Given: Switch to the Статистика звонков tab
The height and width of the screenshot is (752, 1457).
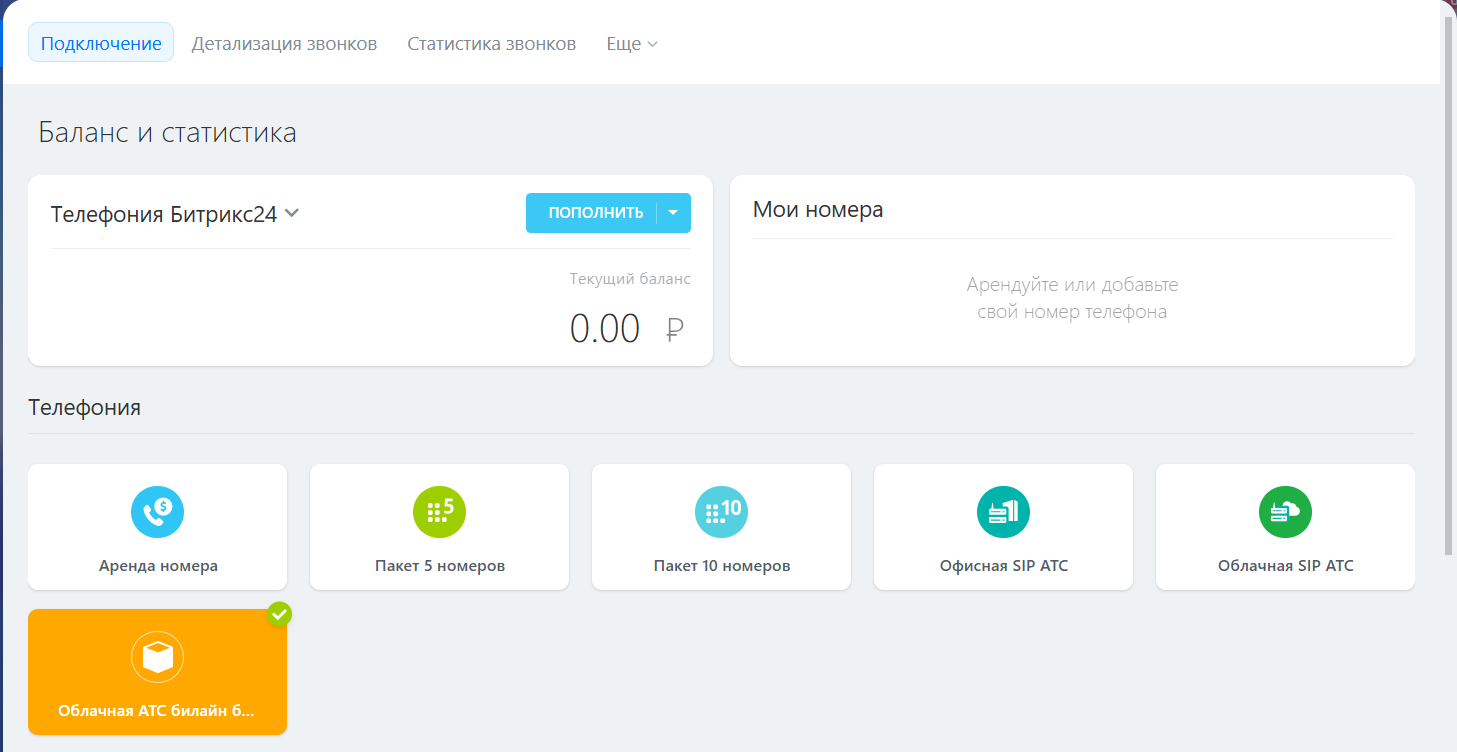Looking at the screenshot, I should click(x=492, y=44).
